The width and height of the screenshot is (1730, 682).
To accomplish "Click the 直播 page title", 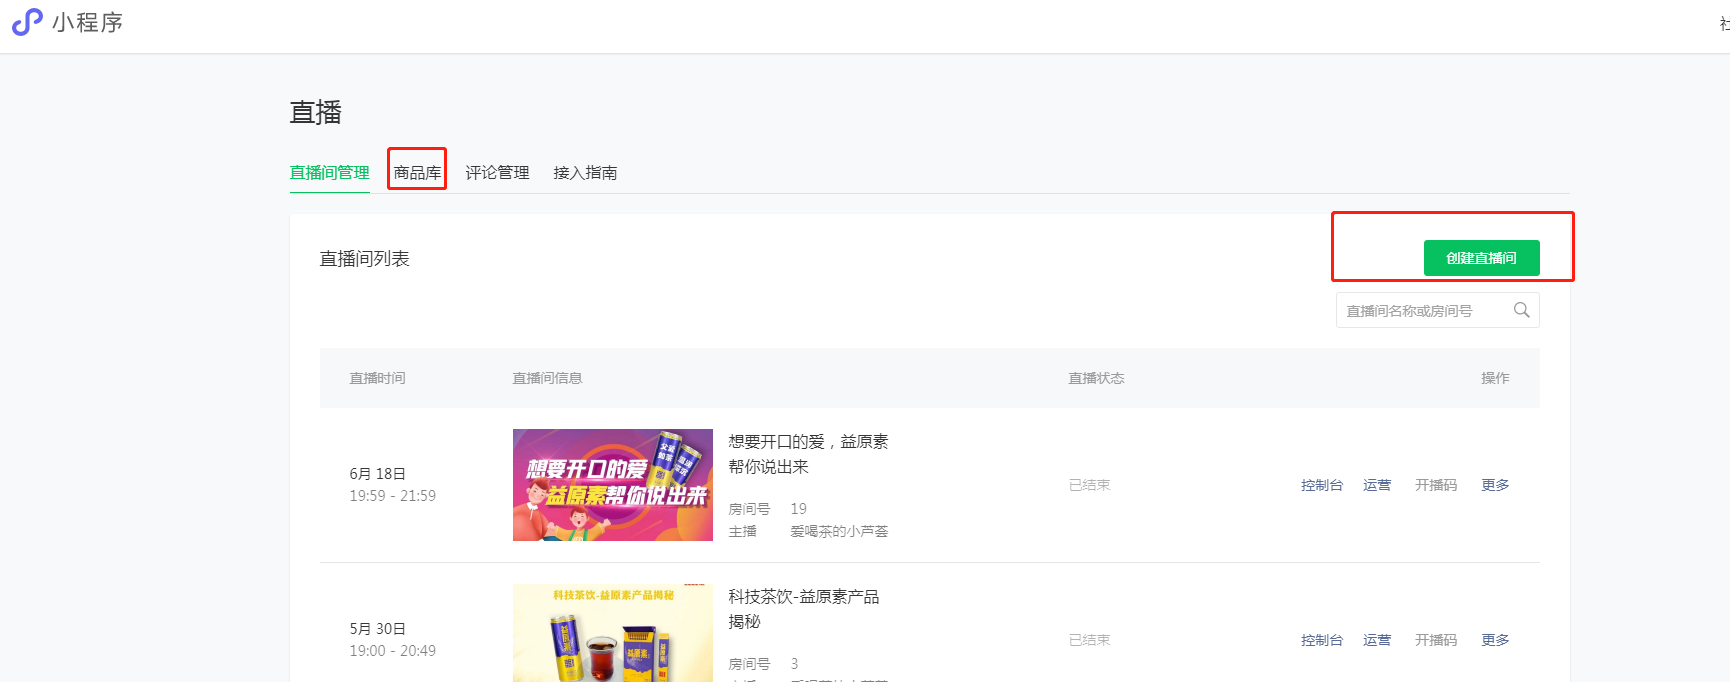I will pyautogui.click(x=315, y=112).
